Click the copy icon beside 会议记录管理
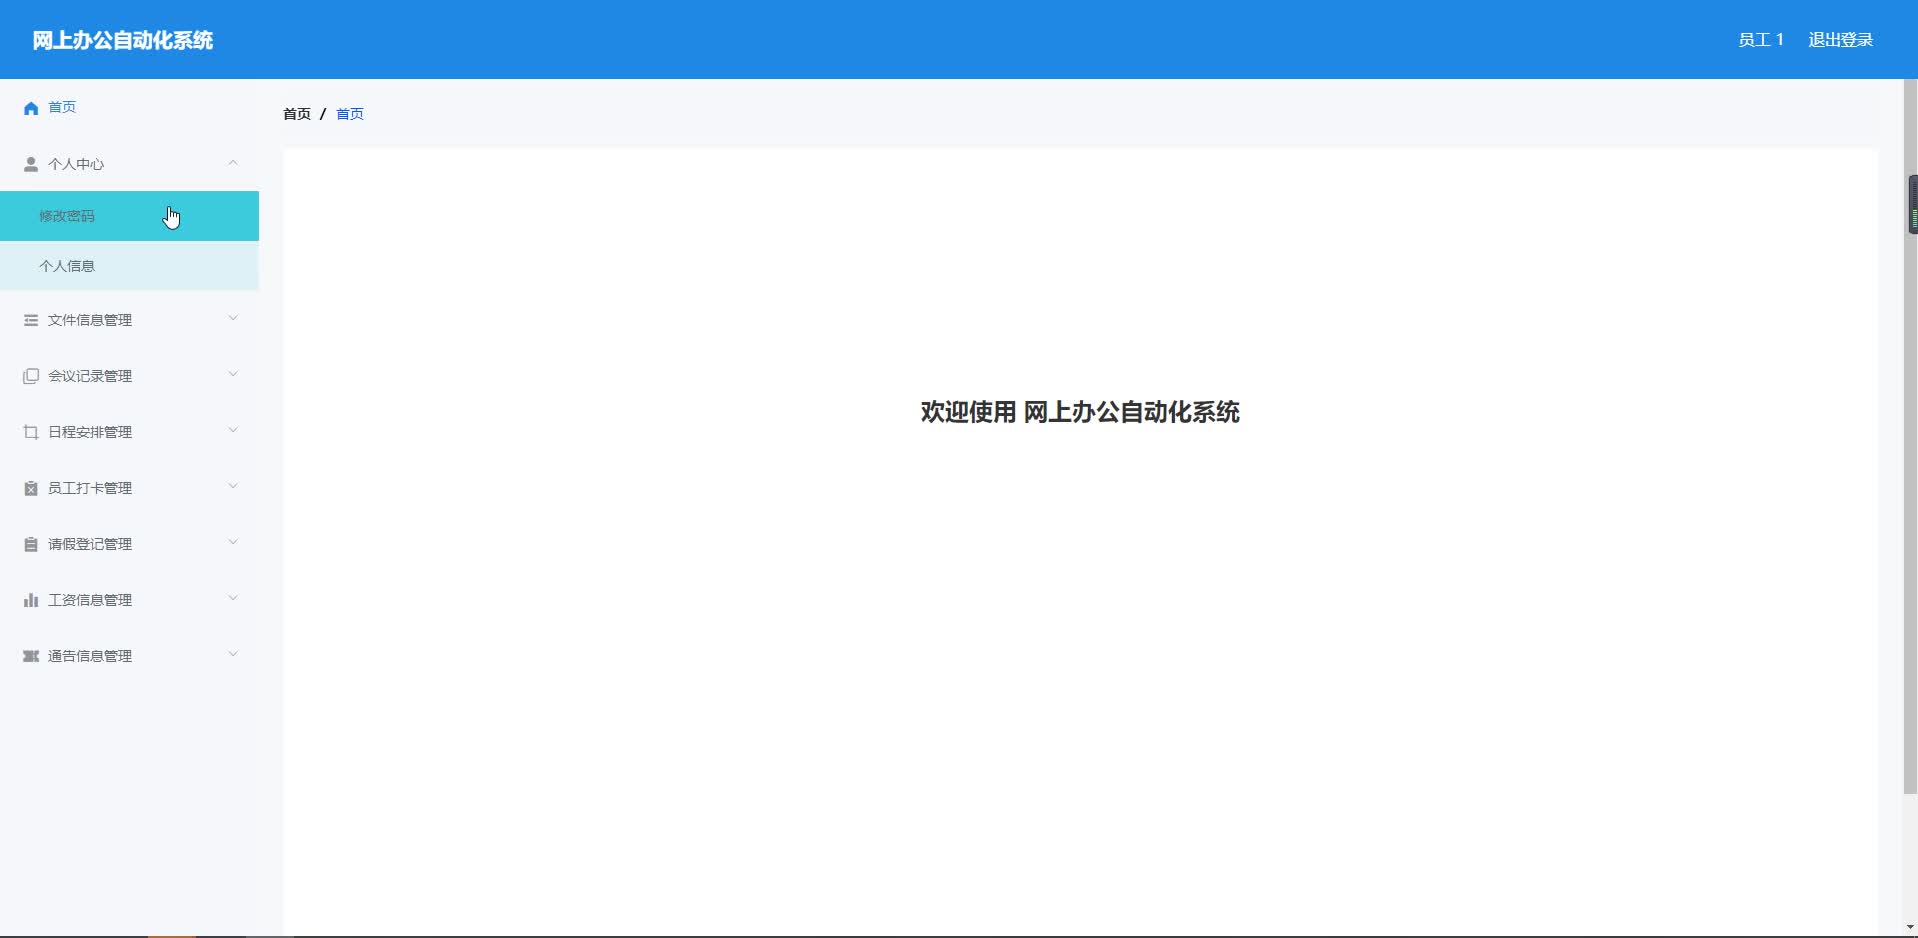The height and width of the screenshot is (938, 1918). 30,375
